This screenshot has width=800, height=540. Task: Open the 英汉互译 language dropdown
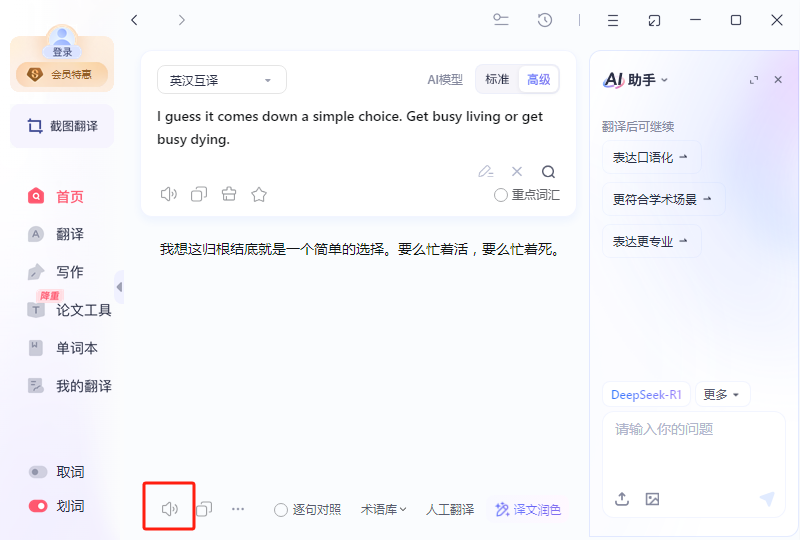(x=222, y=80)
